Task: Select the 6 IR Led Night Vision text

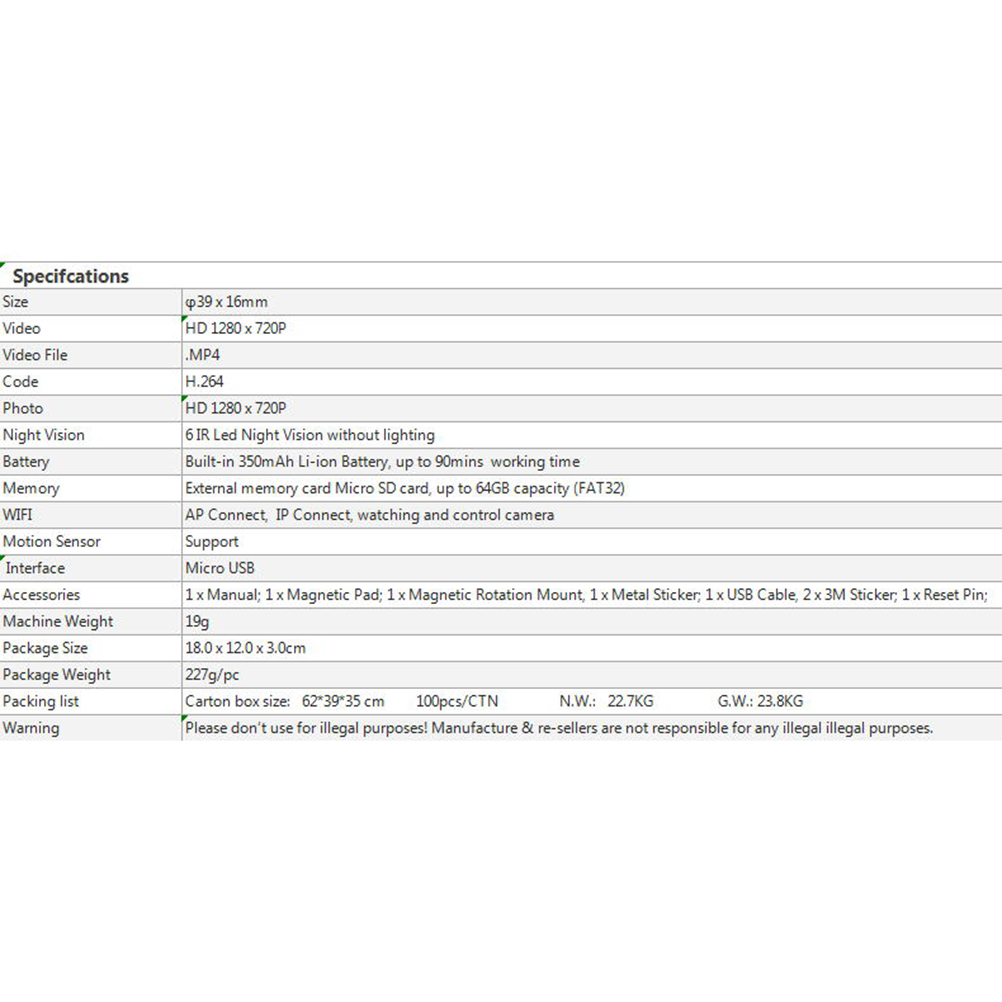Action: 310,435
